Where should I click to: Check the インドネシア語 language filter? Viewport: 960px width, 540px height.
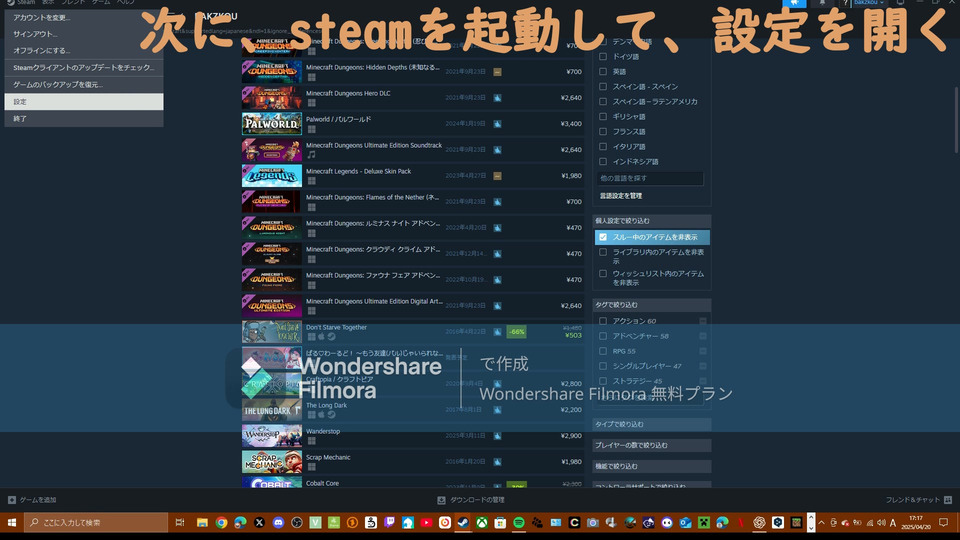[603, 162]
